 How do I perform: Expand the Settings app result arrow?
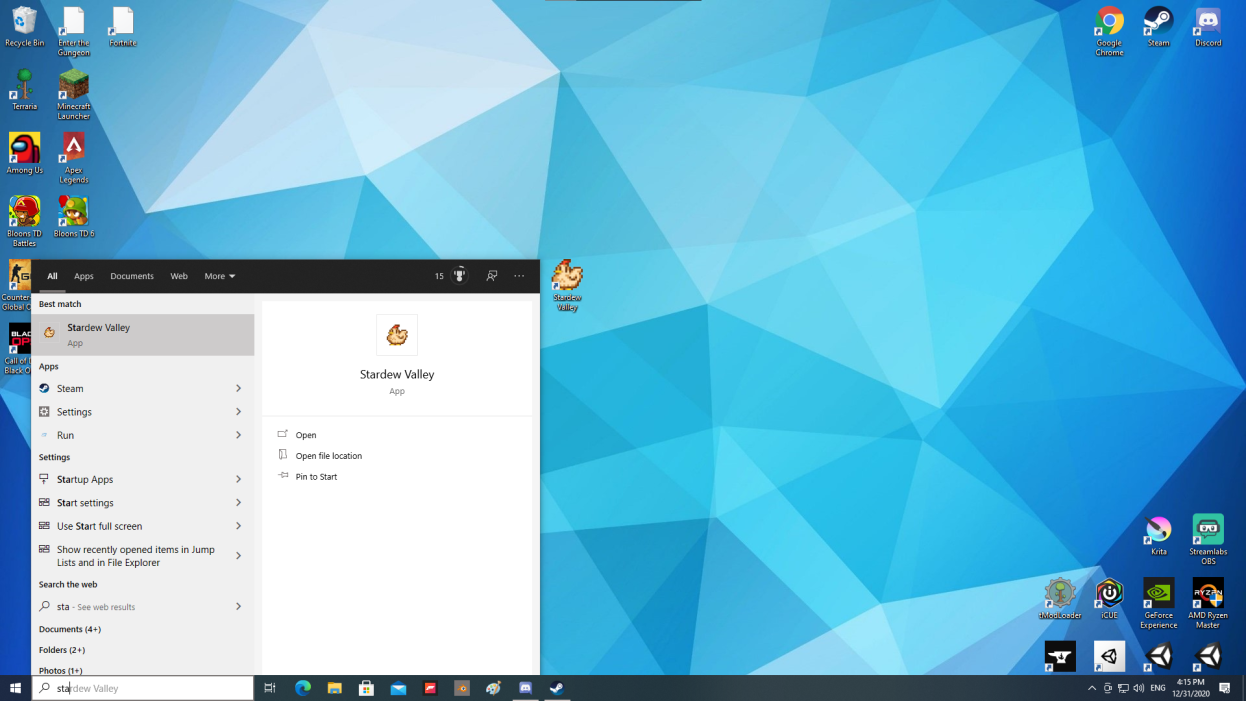[238, 411]
